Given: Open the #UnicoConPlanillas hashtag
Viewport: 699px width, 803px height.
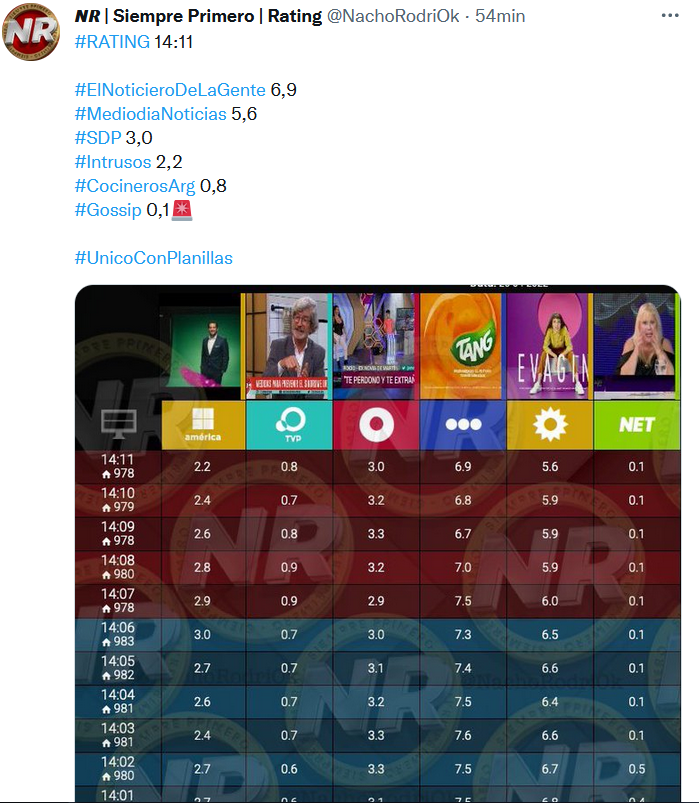Looking at the screenshot, I should 154,258.
